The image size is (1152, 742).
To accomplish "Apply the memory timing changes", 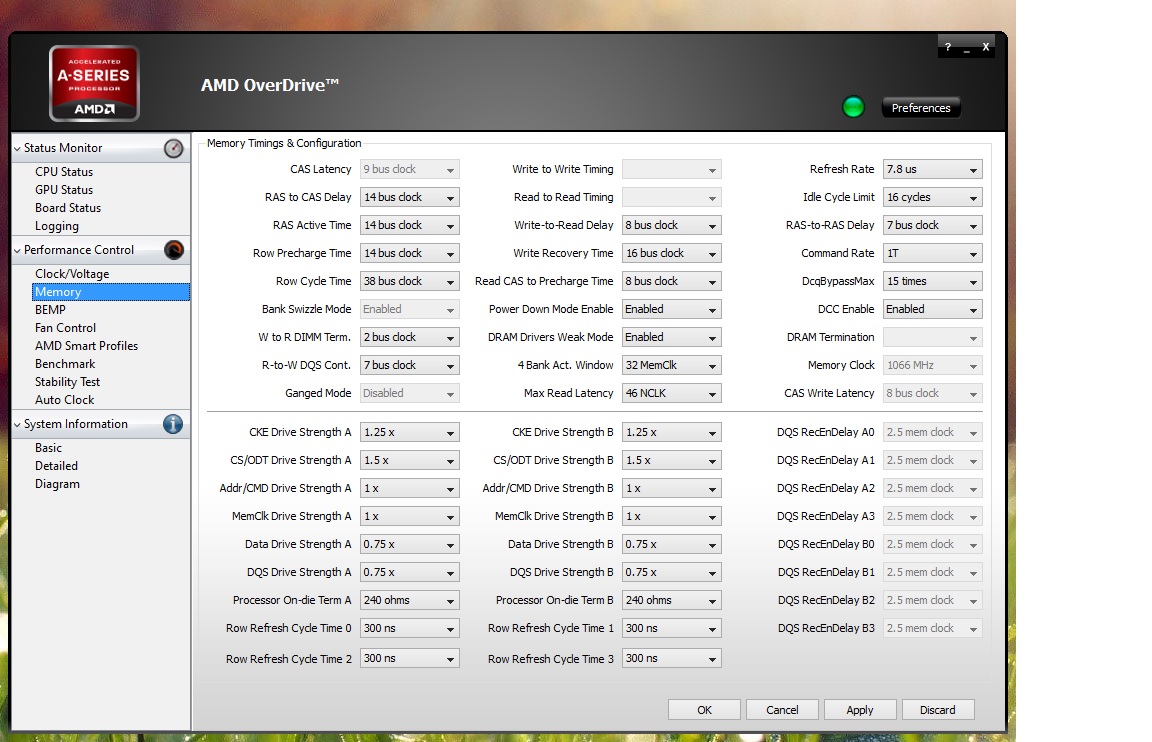I will tap(860, 710).
